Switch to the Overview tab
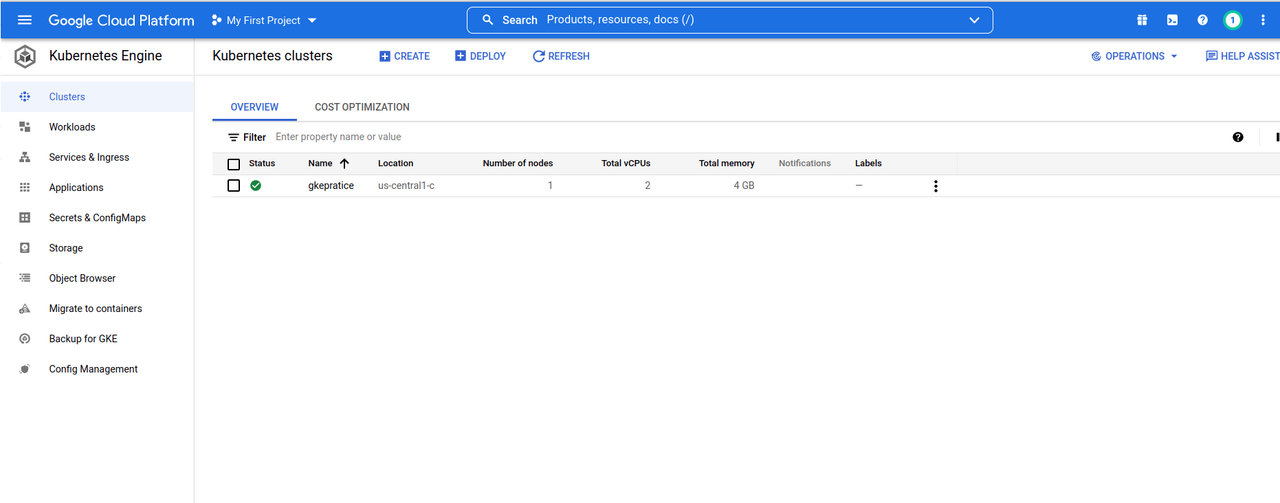This screenshot has width=1280, height=503. tap(255, 107)
